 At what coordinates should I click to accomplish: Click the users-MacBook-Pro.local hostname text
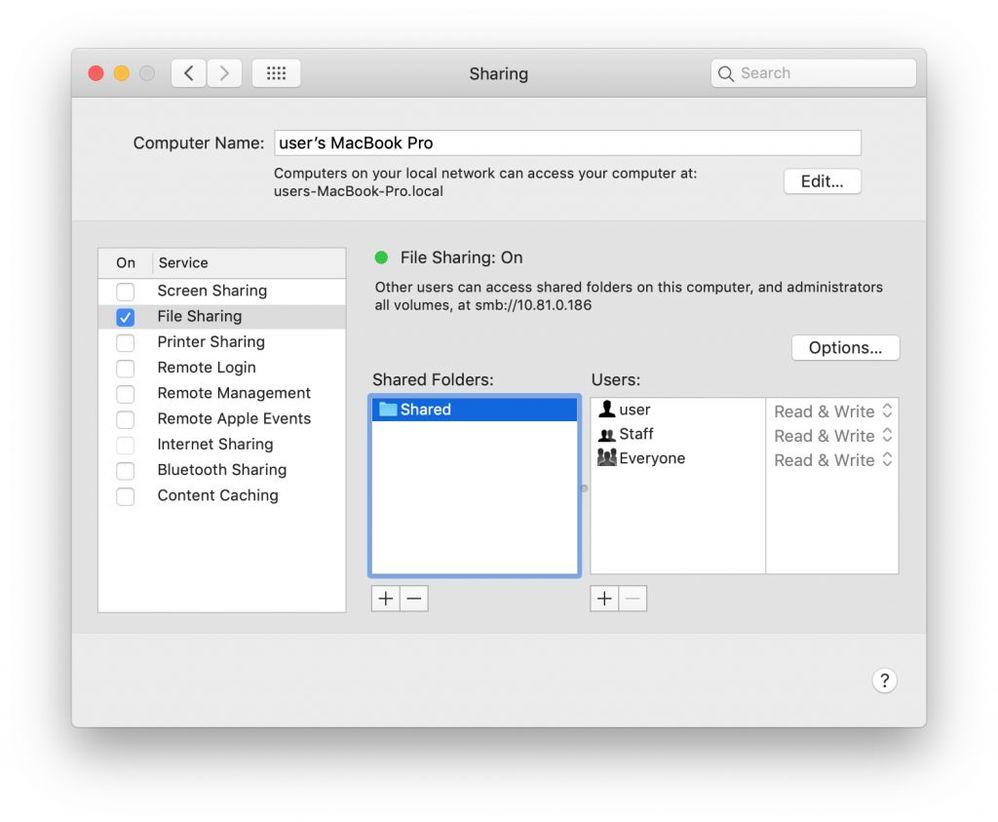click(x=358, y=191)
